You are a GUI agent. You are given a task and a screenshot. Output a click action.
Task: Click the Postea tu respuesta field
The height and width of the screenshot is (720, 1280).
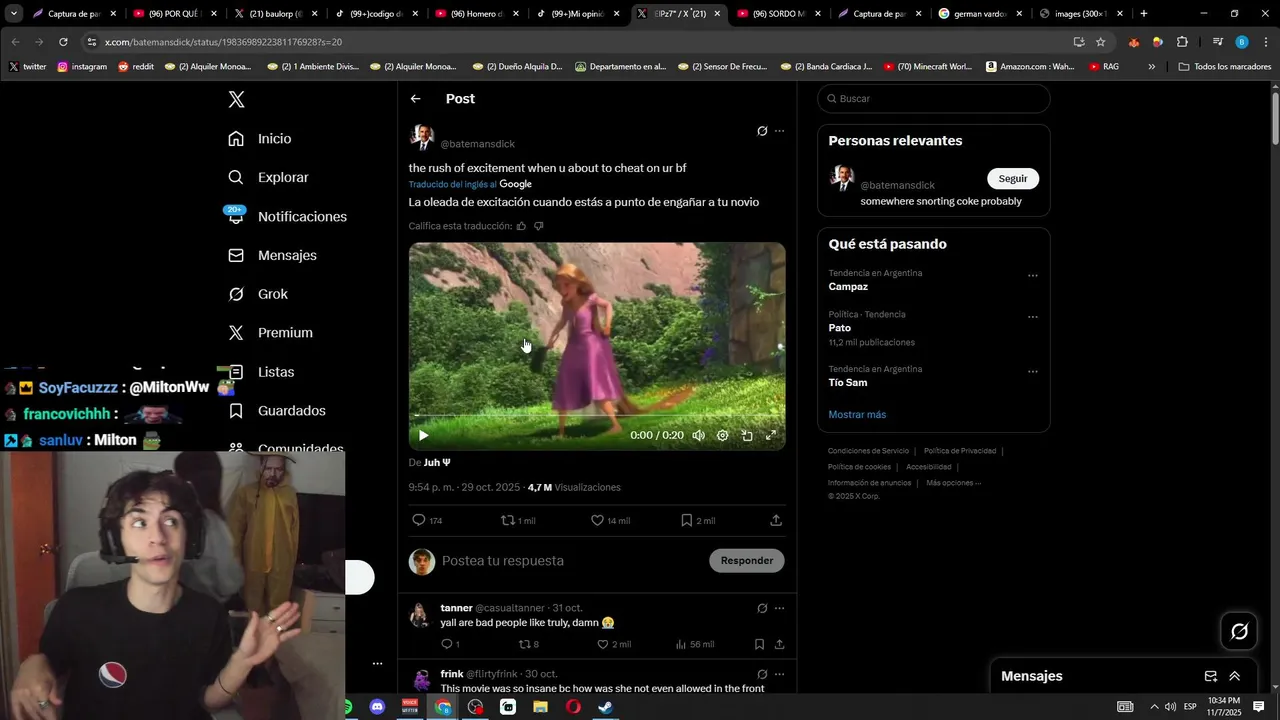(x=570, y=561)
